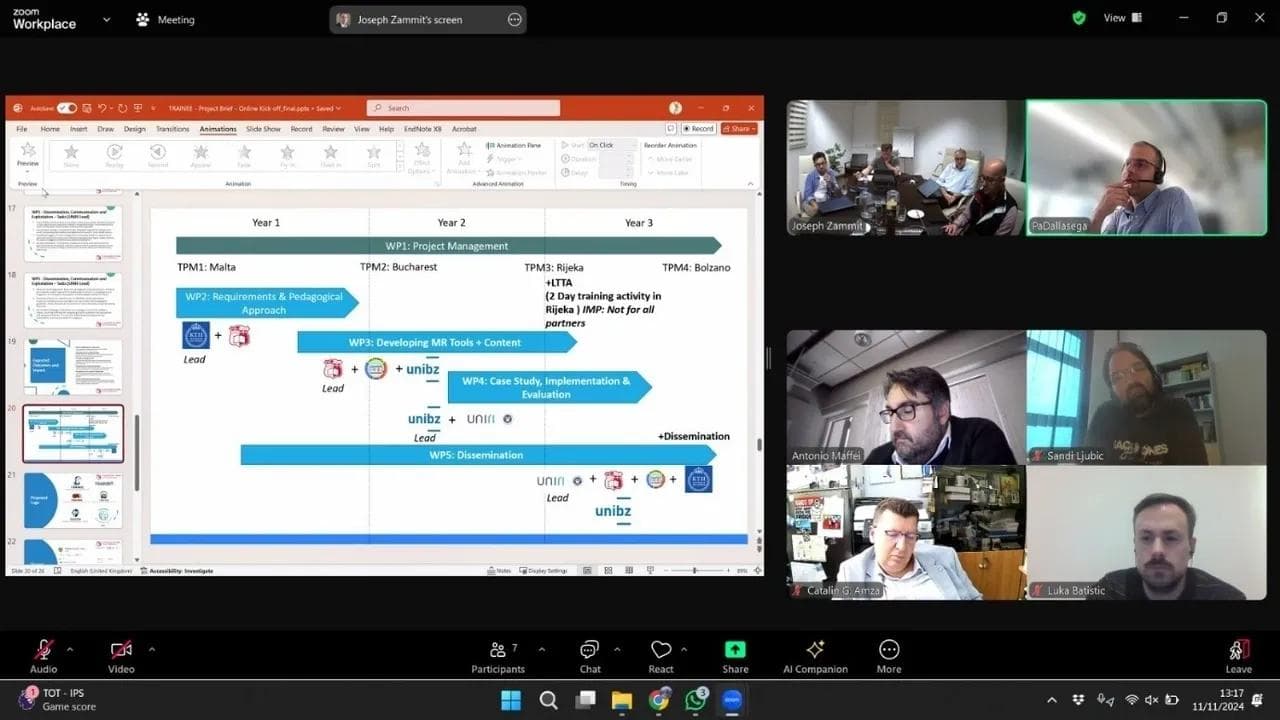Open WhatsApp from the Windows taskbar
The height and width of the screenshot is (720, 1280).
point(696,700)
